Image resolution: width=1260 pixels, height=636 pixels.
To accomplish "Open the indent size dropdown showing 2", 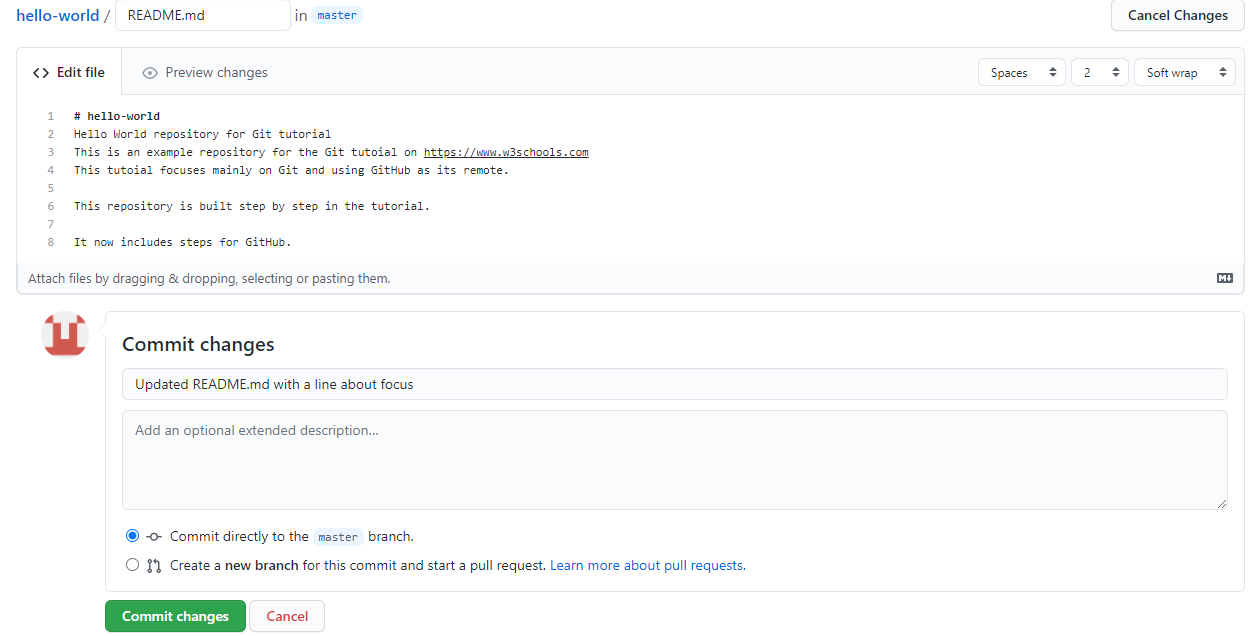I will (1099, 72).
